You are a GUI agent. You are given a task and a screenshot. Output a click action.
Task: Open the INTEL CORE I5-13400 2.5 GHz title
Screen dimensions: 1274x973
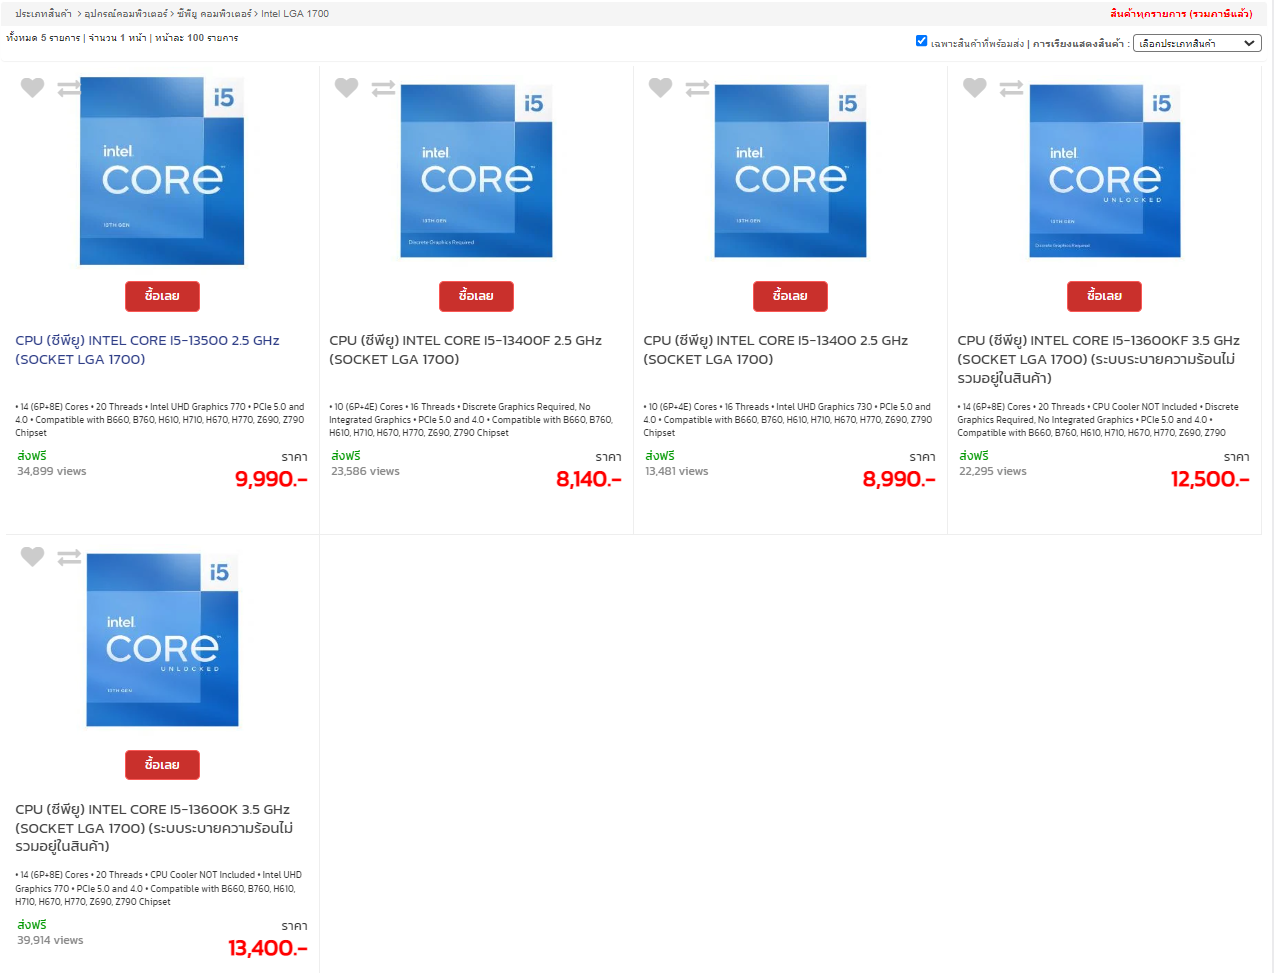click(775, 350)
